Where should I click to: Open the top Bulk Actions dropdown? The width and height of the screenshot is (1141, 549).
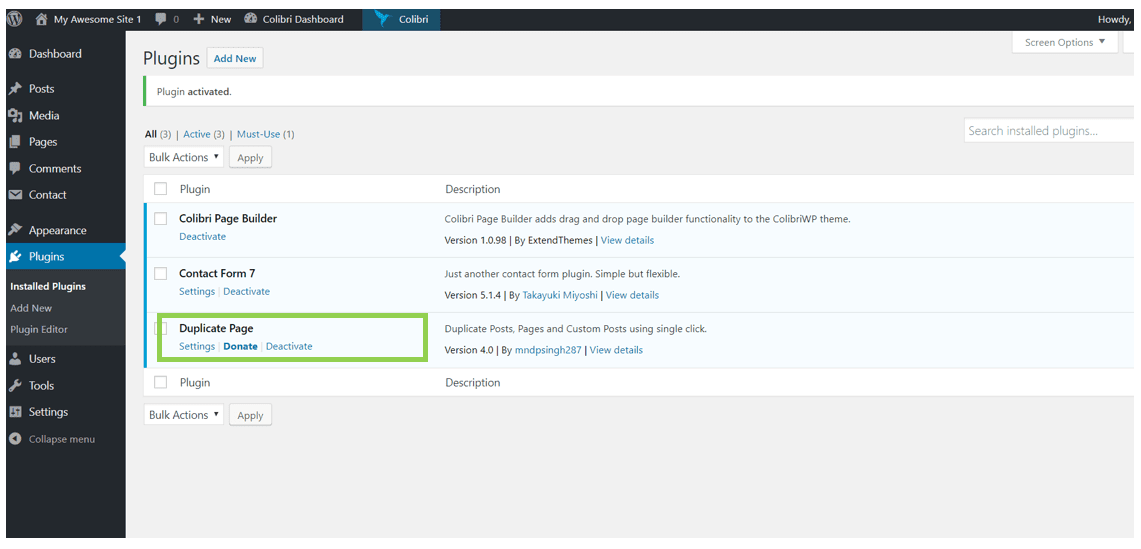pyautogui.click(x=184, y=158)
